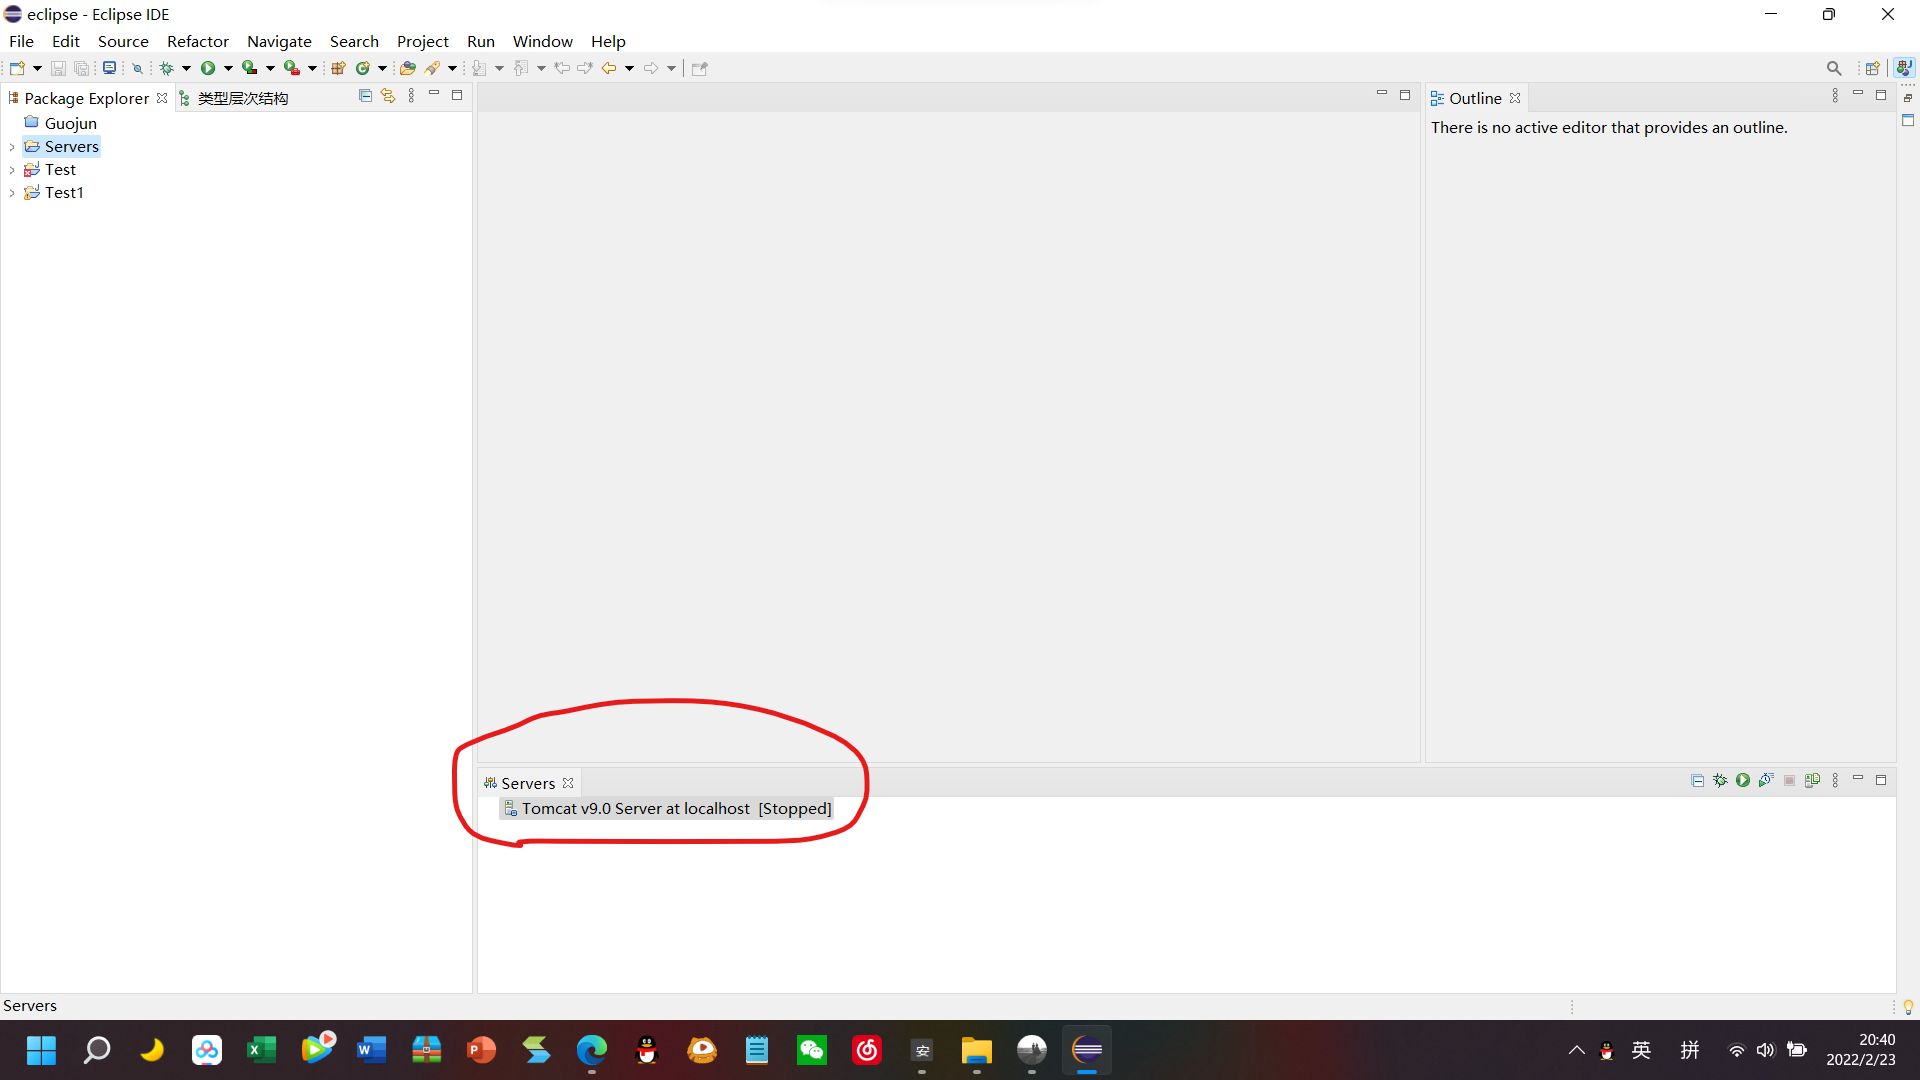Start the server from Servers toolbar
The height and width of the screenshot is (1080, 1920).
pyautogui.click(x=1743, y=780)
